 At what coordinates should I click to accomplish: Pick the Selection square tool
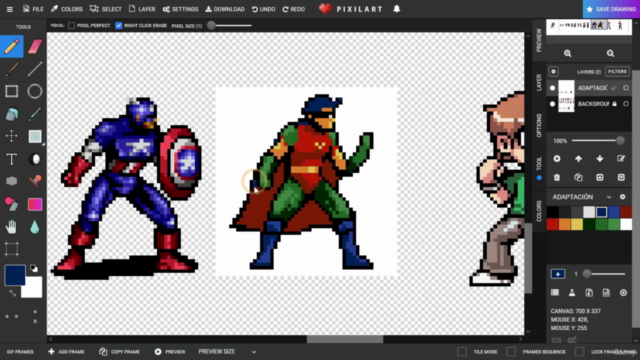pos(35,136)
